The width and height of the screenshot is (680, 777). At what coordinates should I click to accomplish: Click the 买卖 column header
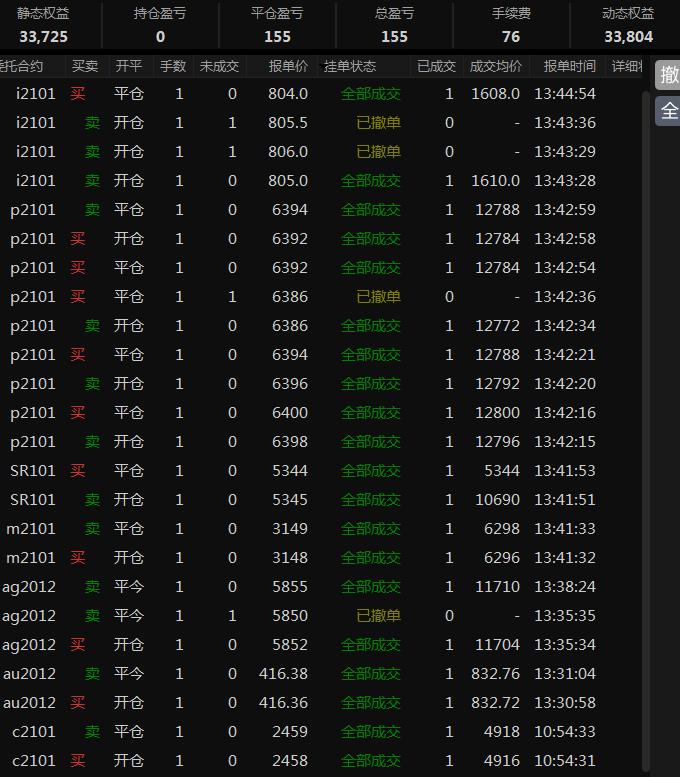[85, 66]
